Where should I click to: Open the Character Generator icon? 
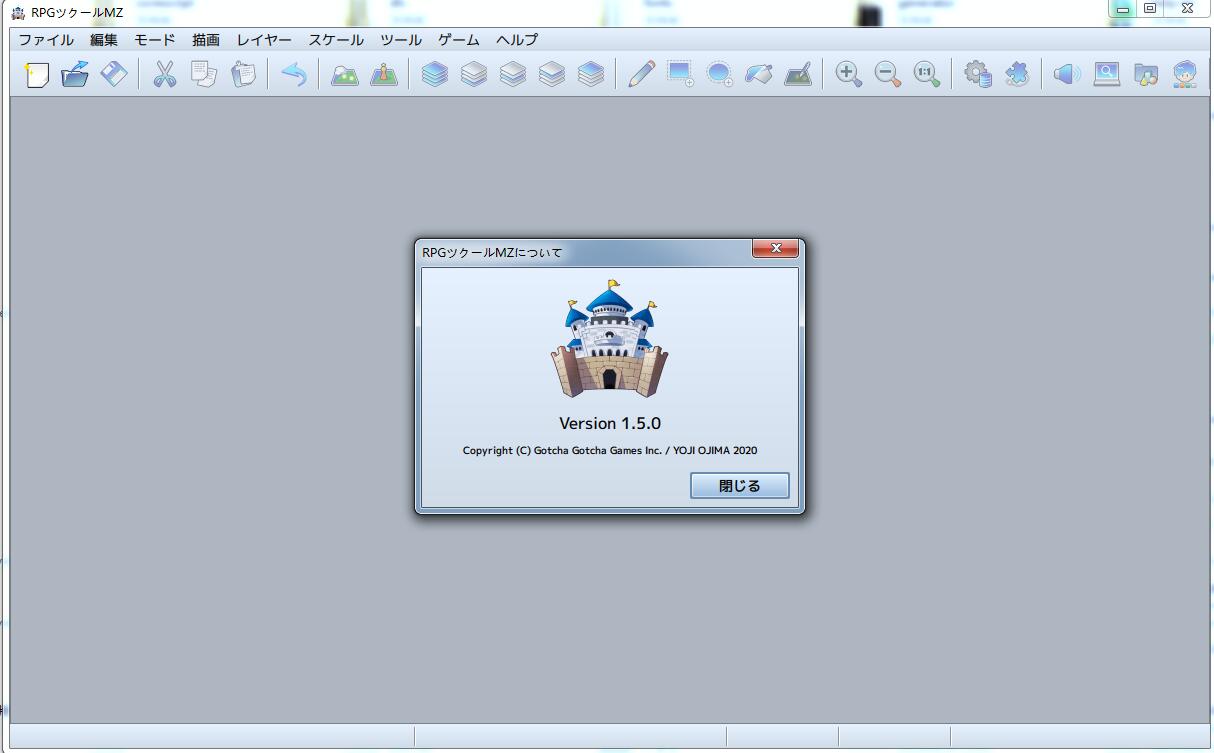coord(1185,74)
